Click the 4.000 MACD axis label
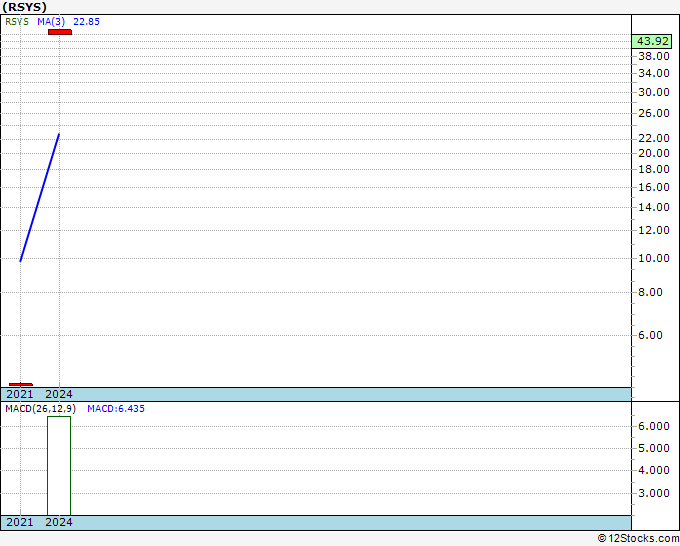680x546 pixels. (x=654, y=471)
